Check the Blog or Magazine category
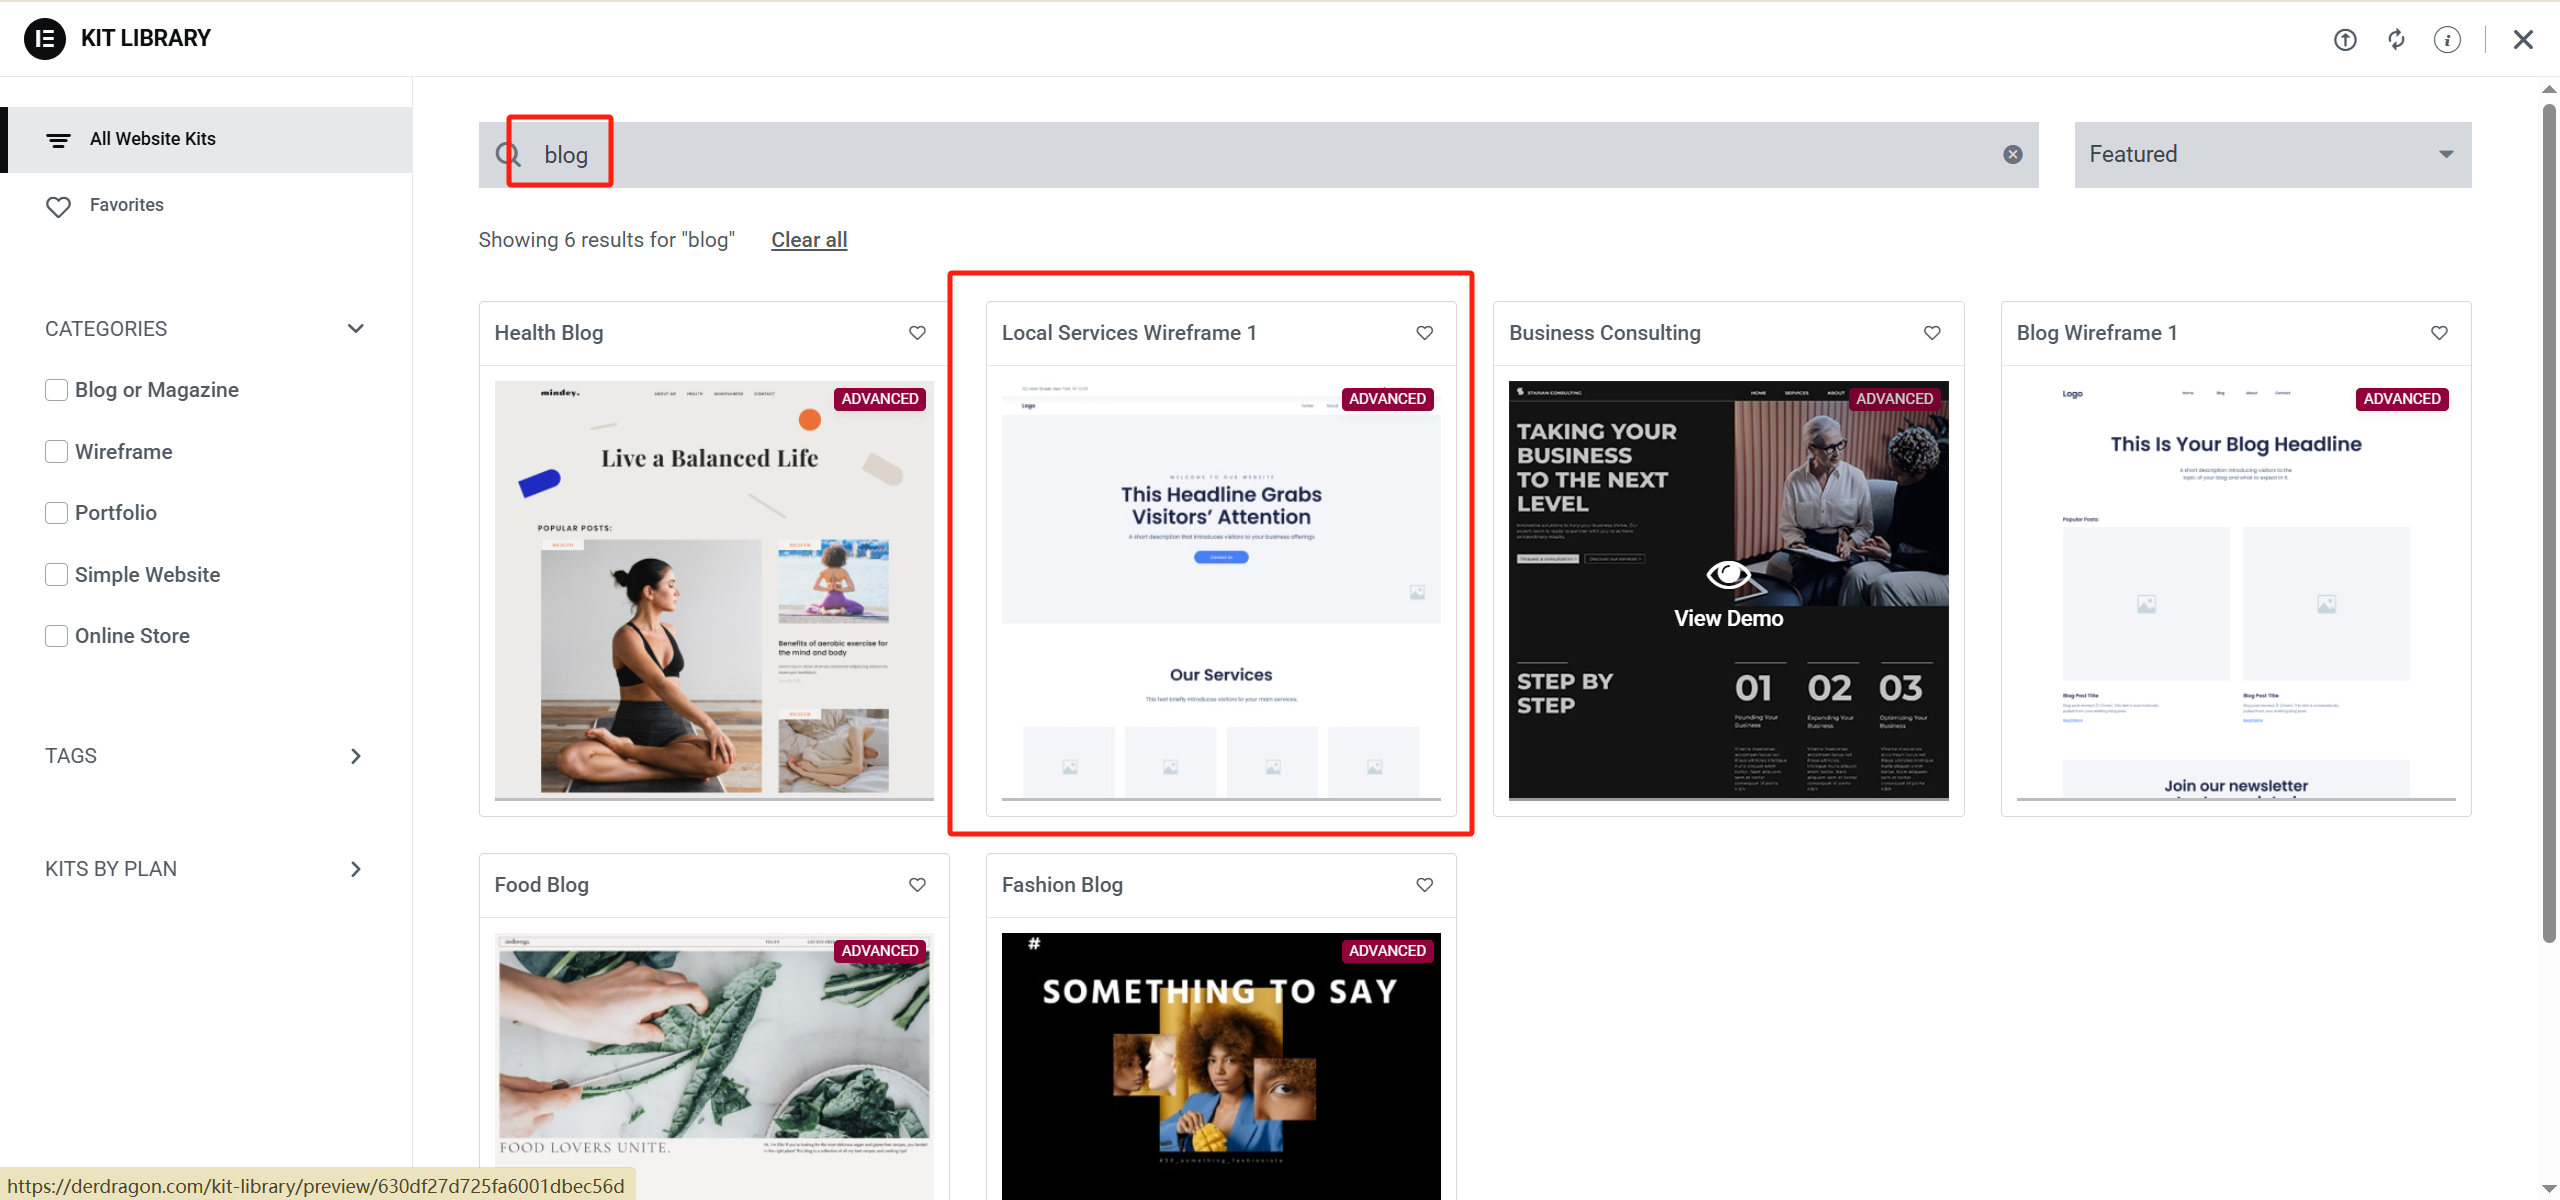 click(x=57, y=390)
